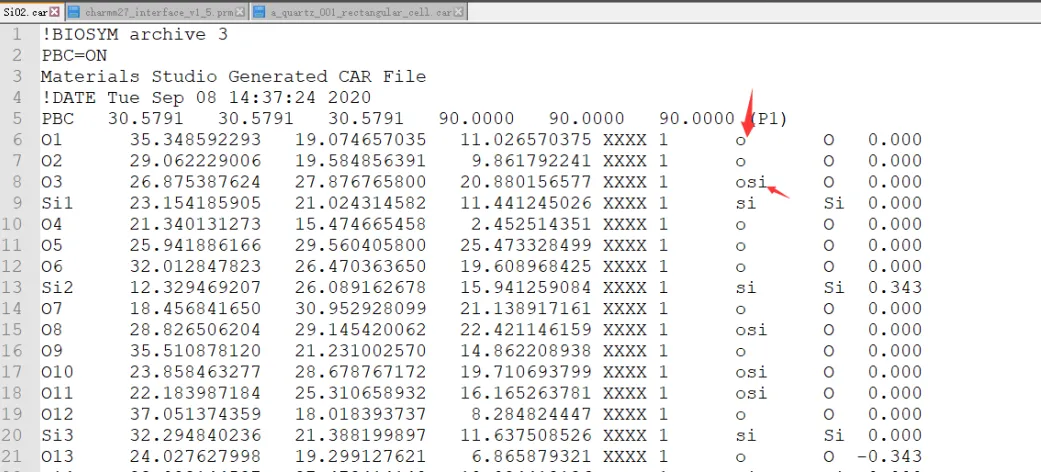
Task: Click the coordinate 20.880156577
Action: pyautogui.click(x=524, y=183)
